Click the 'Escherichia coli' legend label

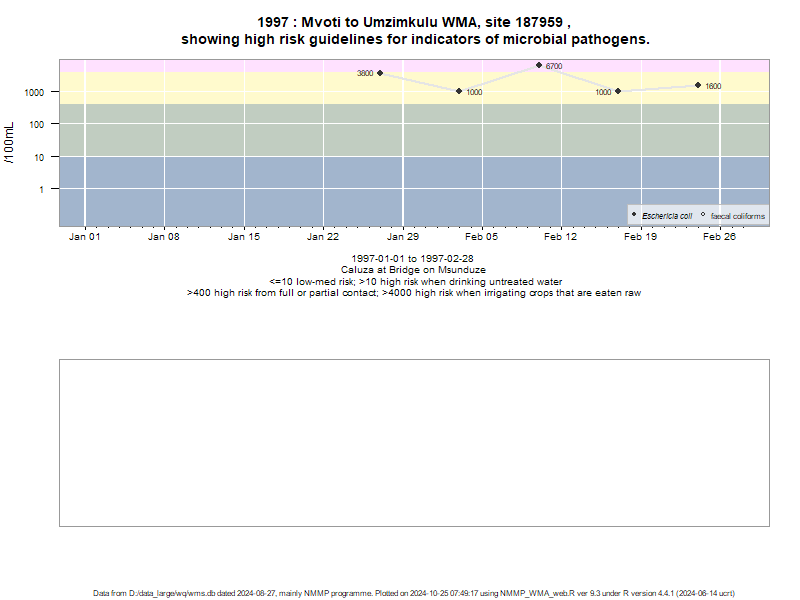667,216
